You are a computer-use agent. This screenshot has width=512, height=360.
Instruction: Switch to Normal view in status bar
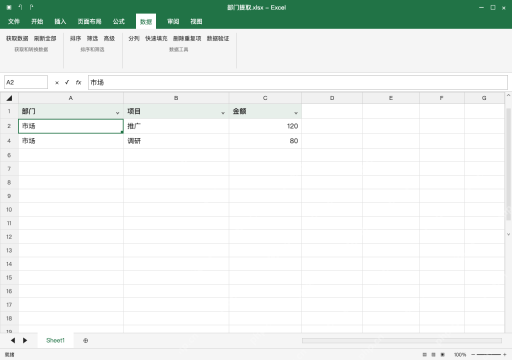[x=424, y=355]
